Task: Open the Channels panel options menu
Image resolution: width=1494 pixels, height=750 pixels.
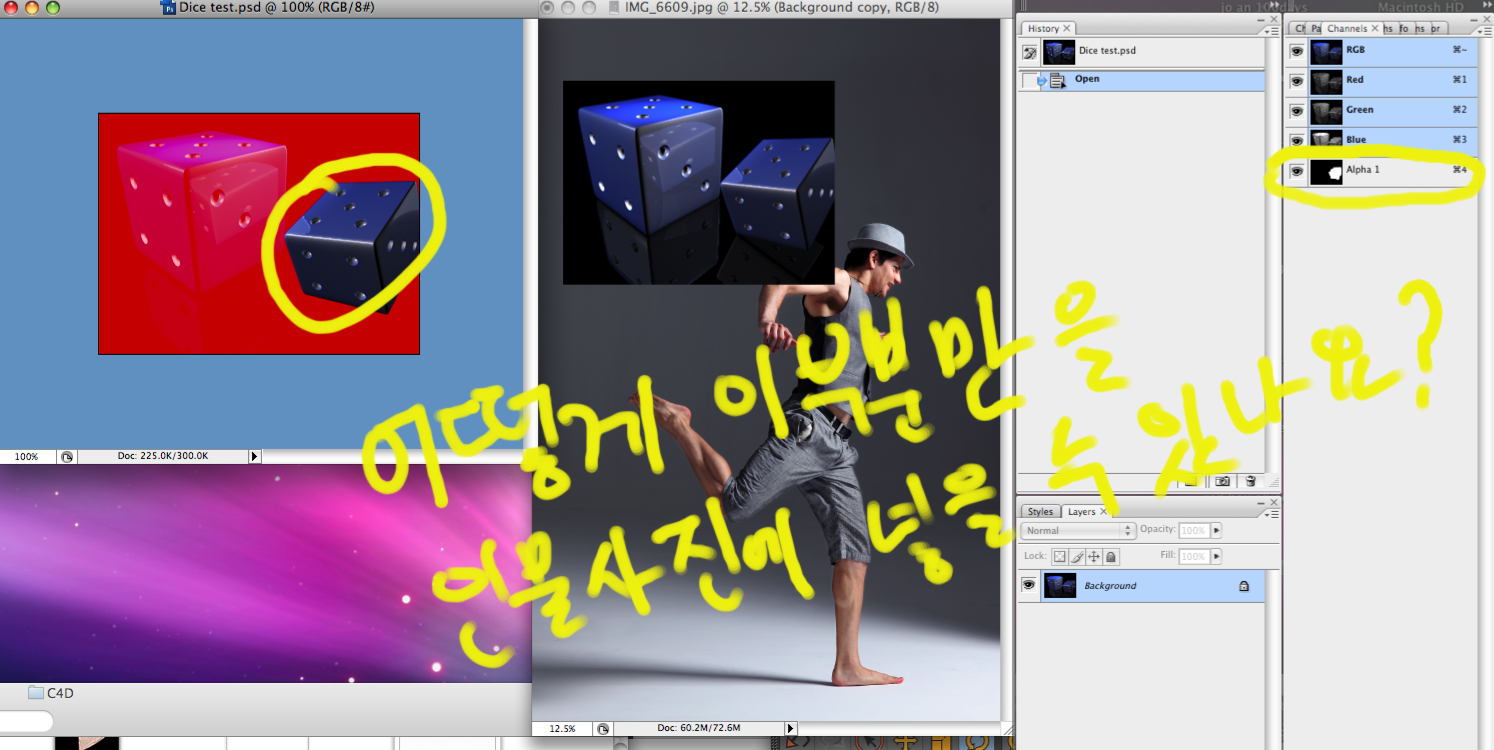Action: pyautogui.click(x=1485, y=30)
